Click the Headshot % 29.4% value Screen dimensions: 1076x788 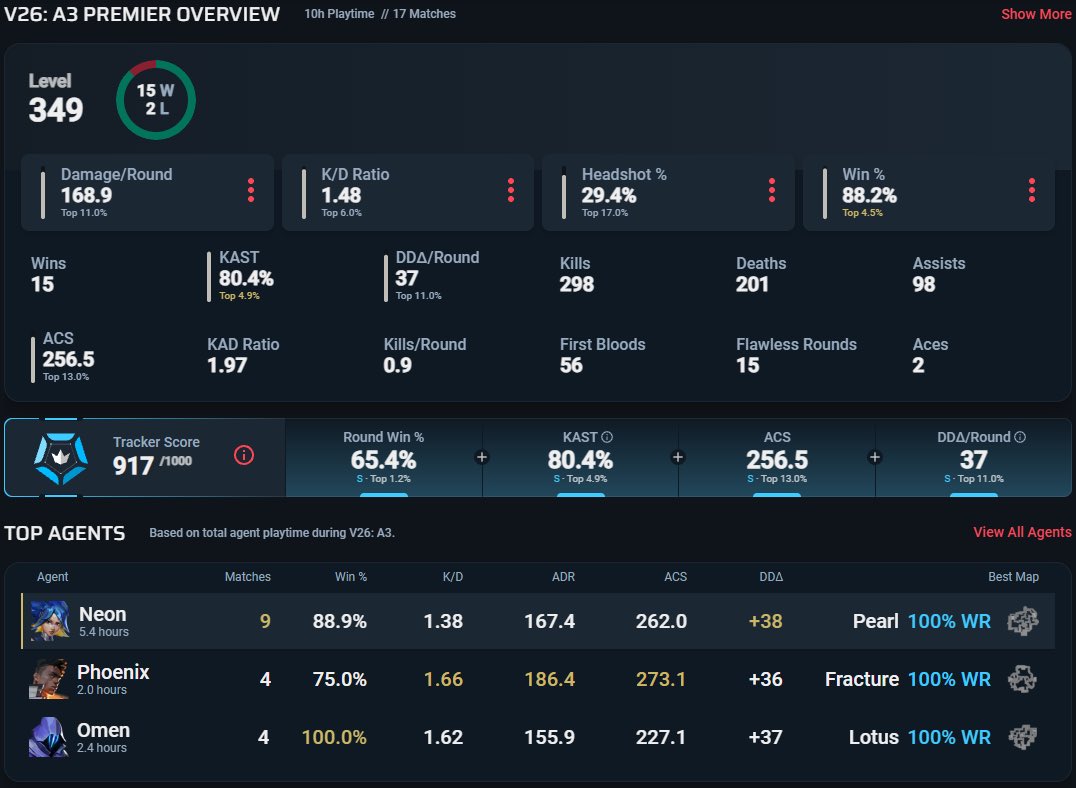[609, 196]
